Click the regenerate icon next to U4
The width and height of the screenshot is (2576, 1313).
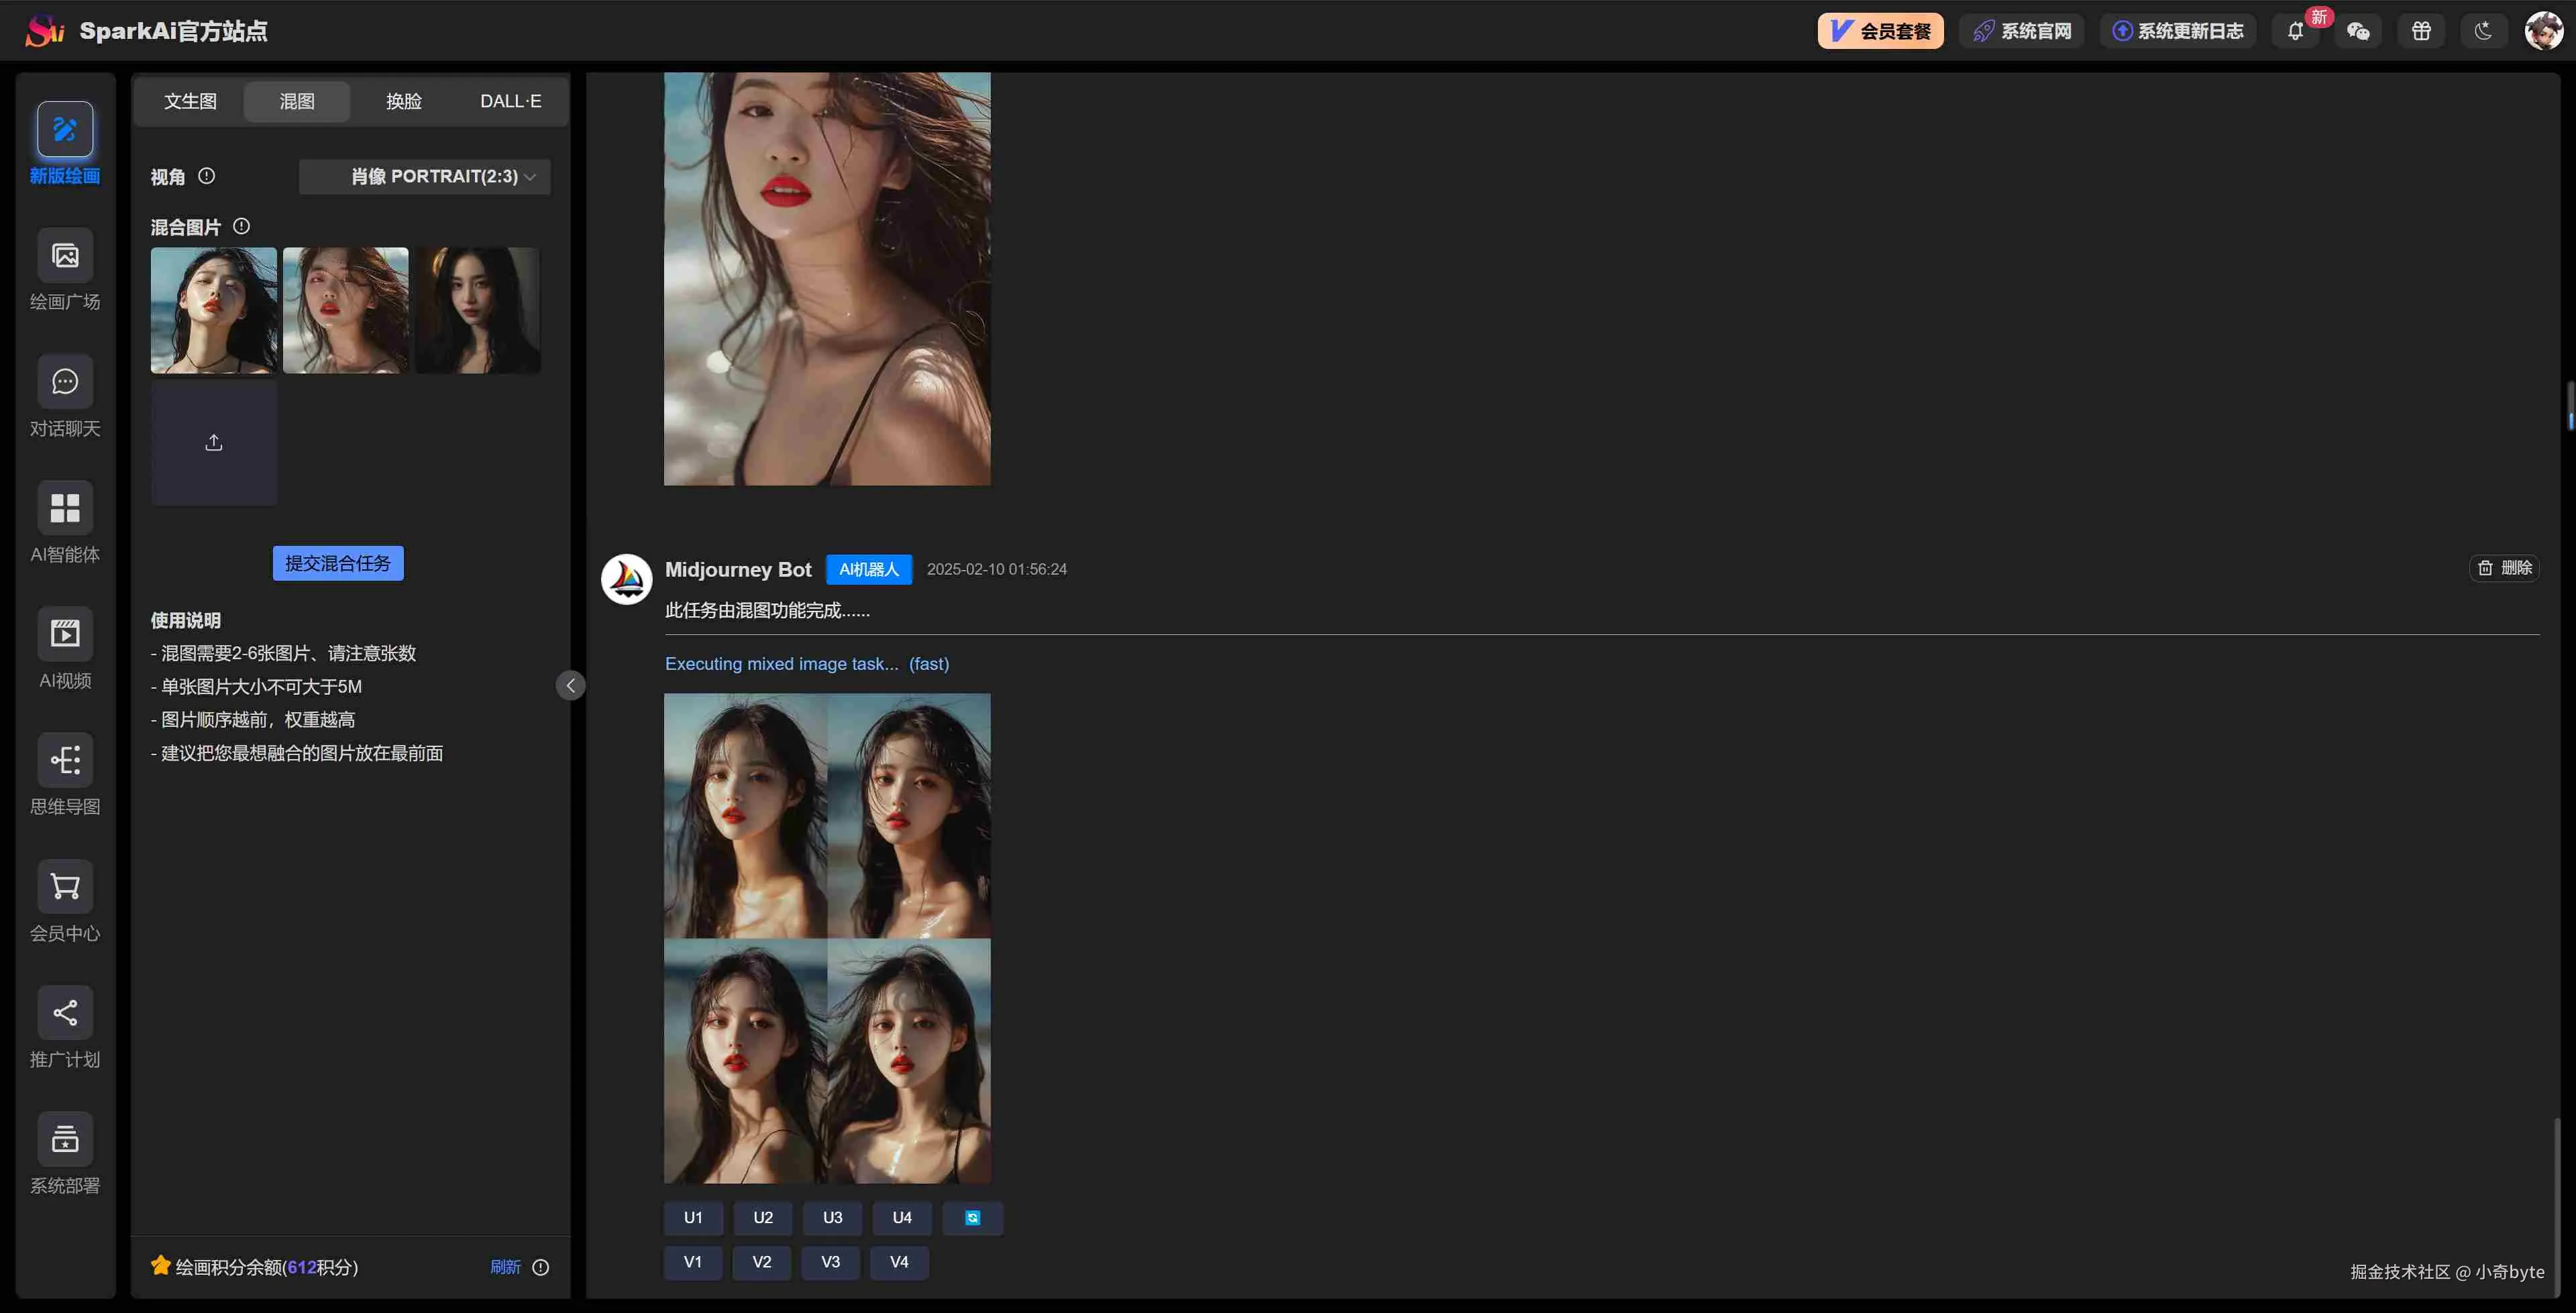pos(972,1217)
